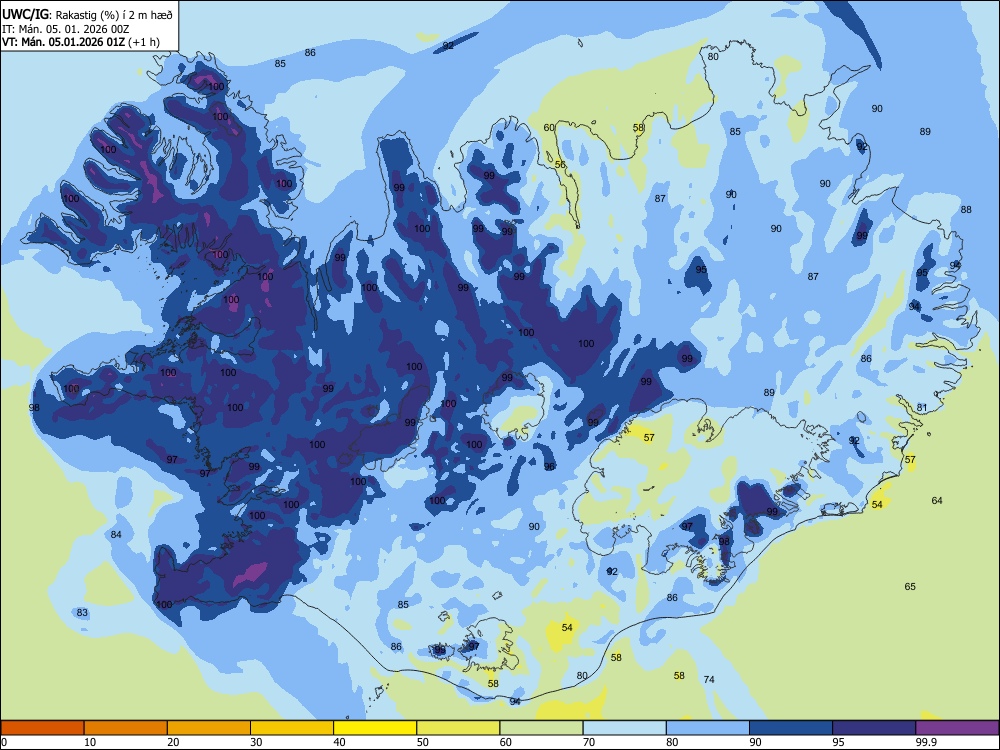Image resolution: width=1000 pixels, height=750 pixels.
Task: Select the 'IT: Mán. 05. 01. 2026 00Z' line
Action: pos(66,29)
